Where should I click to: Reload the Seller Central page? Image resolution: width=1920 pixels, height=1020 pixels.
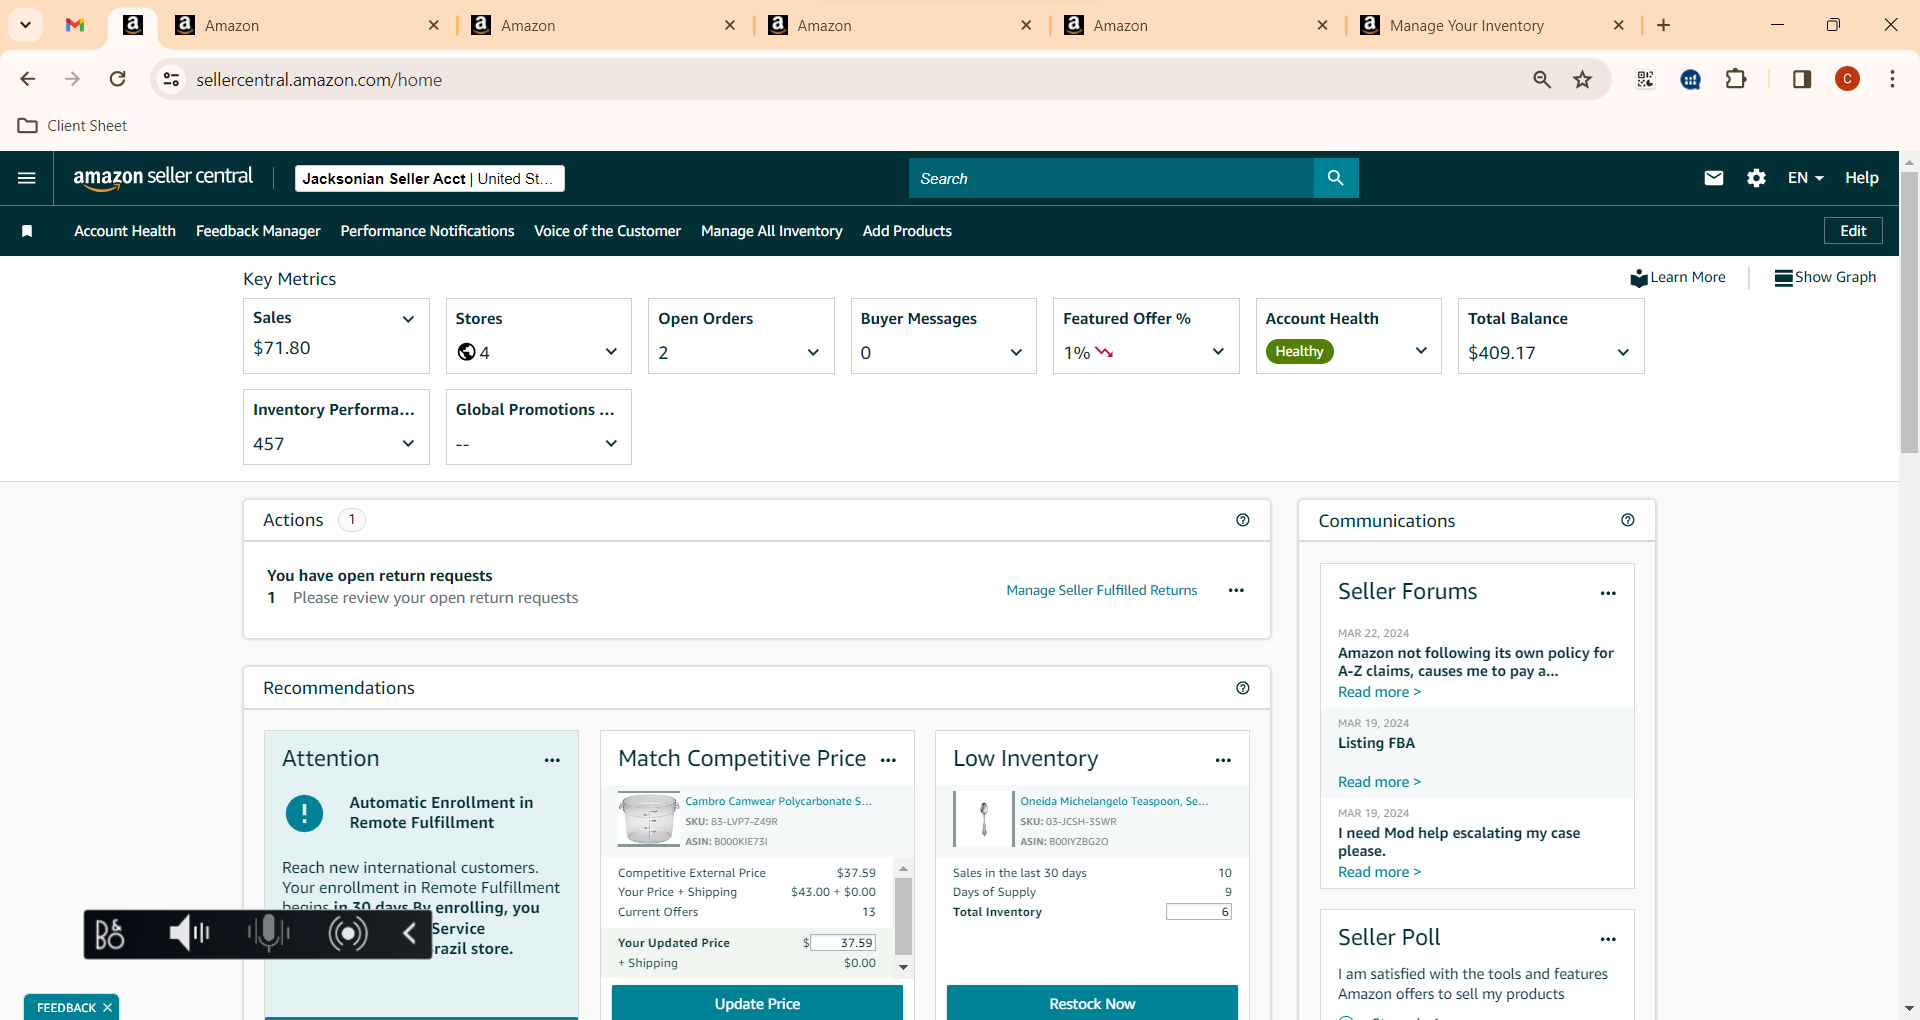pos(117,79)
